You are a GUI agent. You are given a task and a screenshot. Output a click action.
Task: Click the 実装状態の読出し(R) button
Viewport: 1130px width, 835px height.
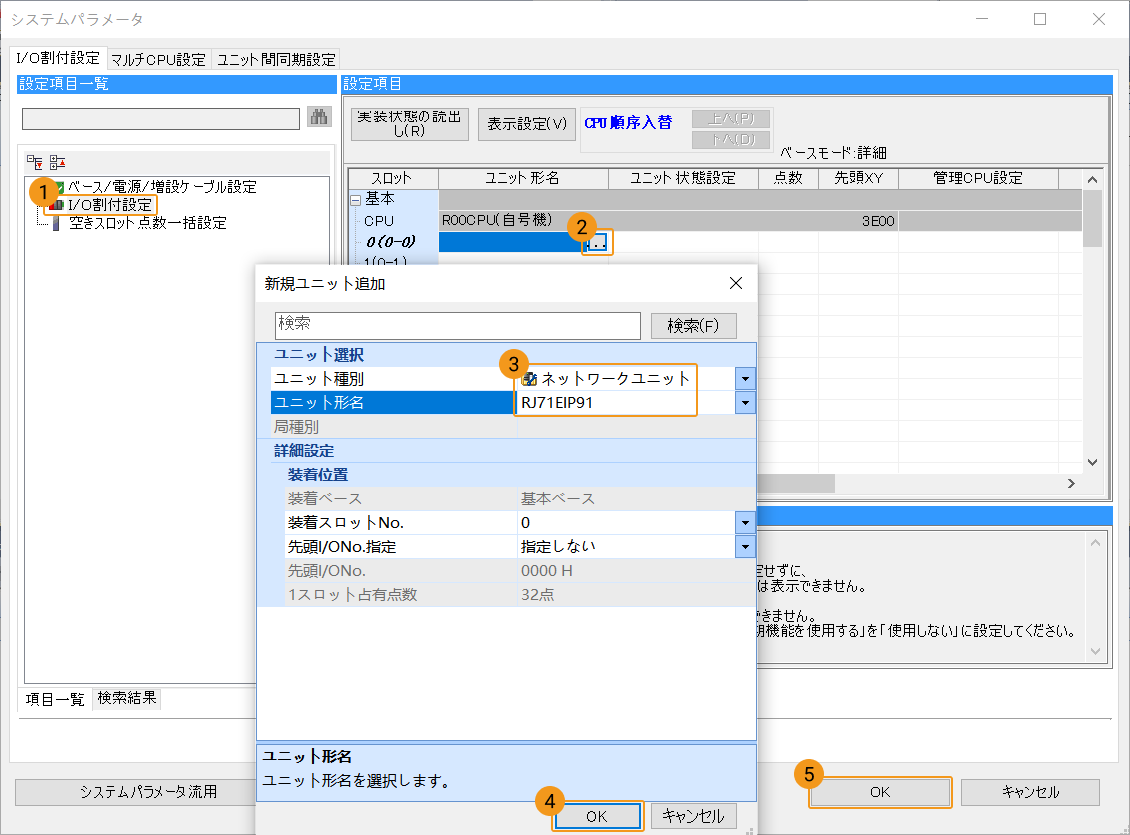pos(409,124)
